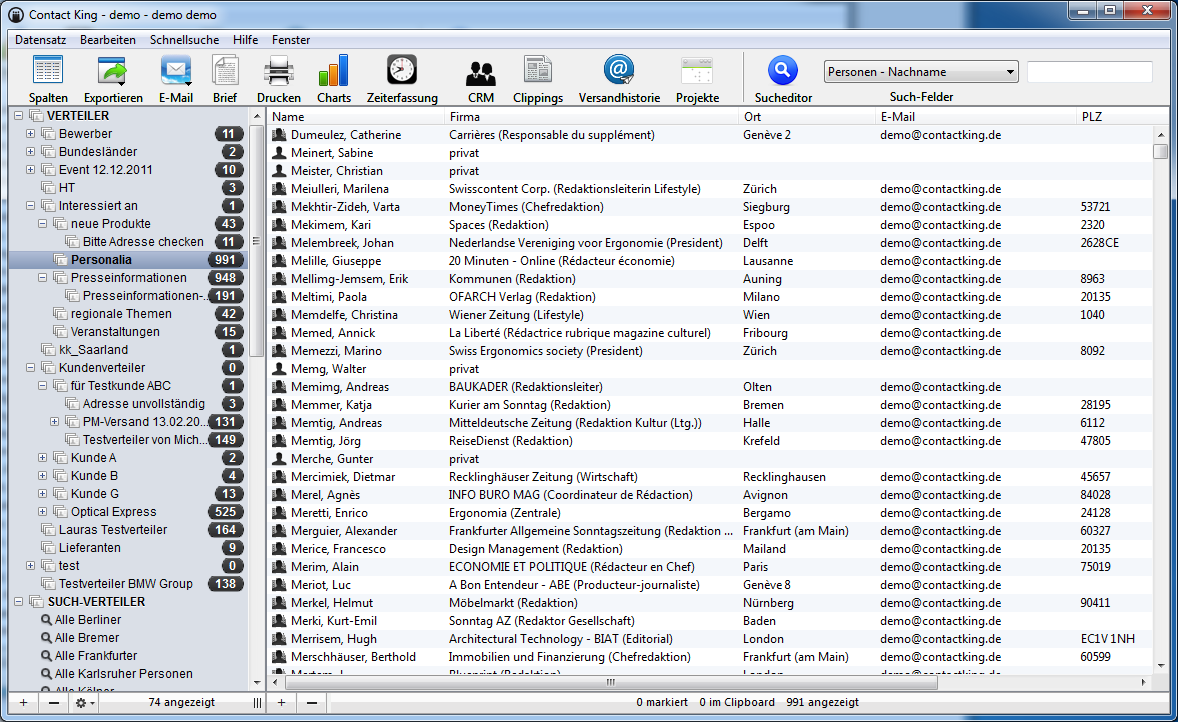The width and height of the screenshot is (1178, 722).
Task: Sort by the Ort column header
Action: coord(808,116)
